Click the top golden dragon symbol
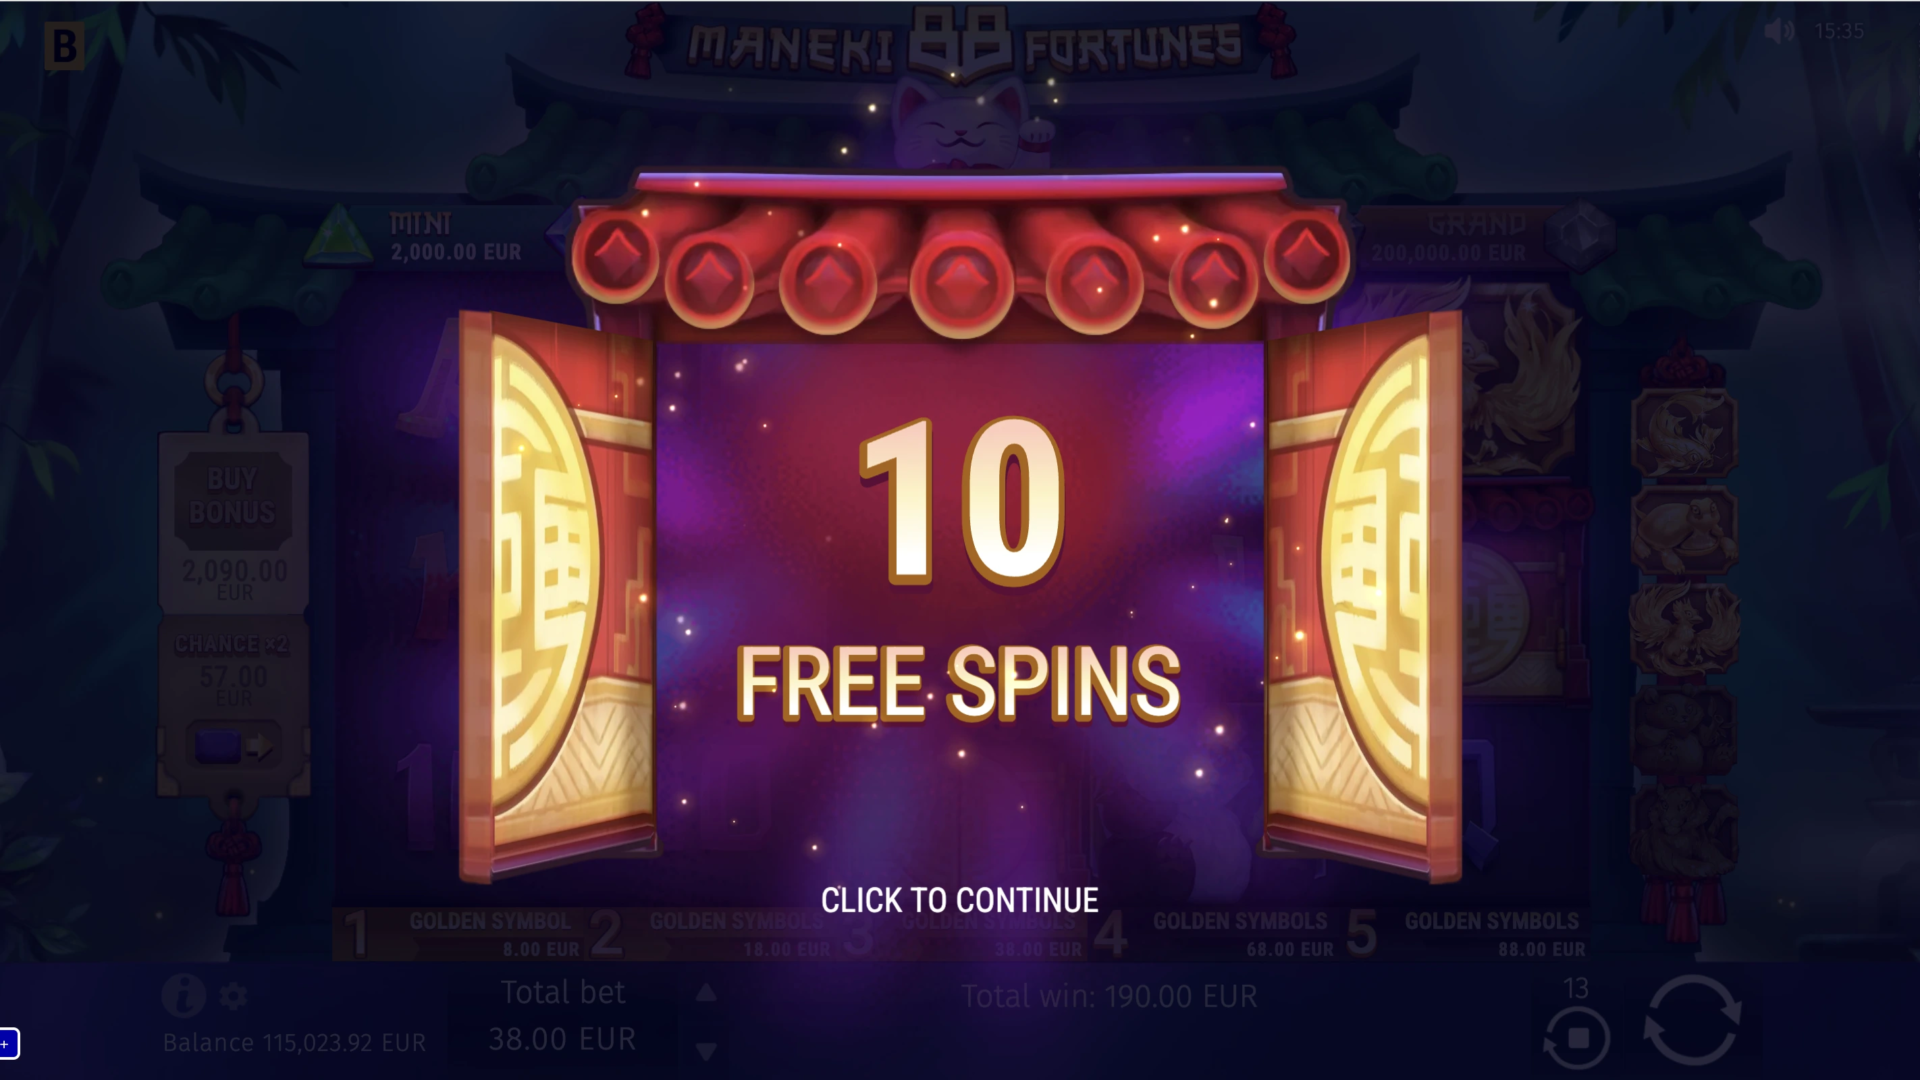 (x=1684, y=432)
